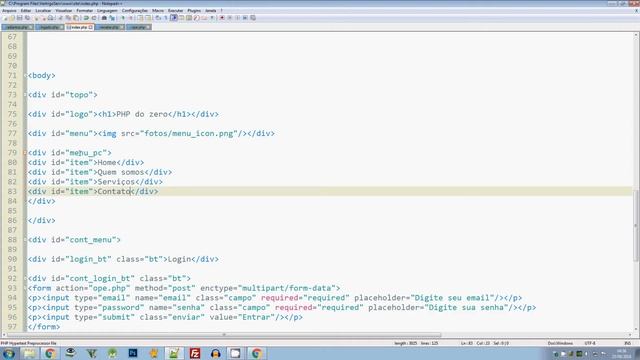640x360 pixels.
Task: Open the Localizar menu
Action: [x=43, y=11]
